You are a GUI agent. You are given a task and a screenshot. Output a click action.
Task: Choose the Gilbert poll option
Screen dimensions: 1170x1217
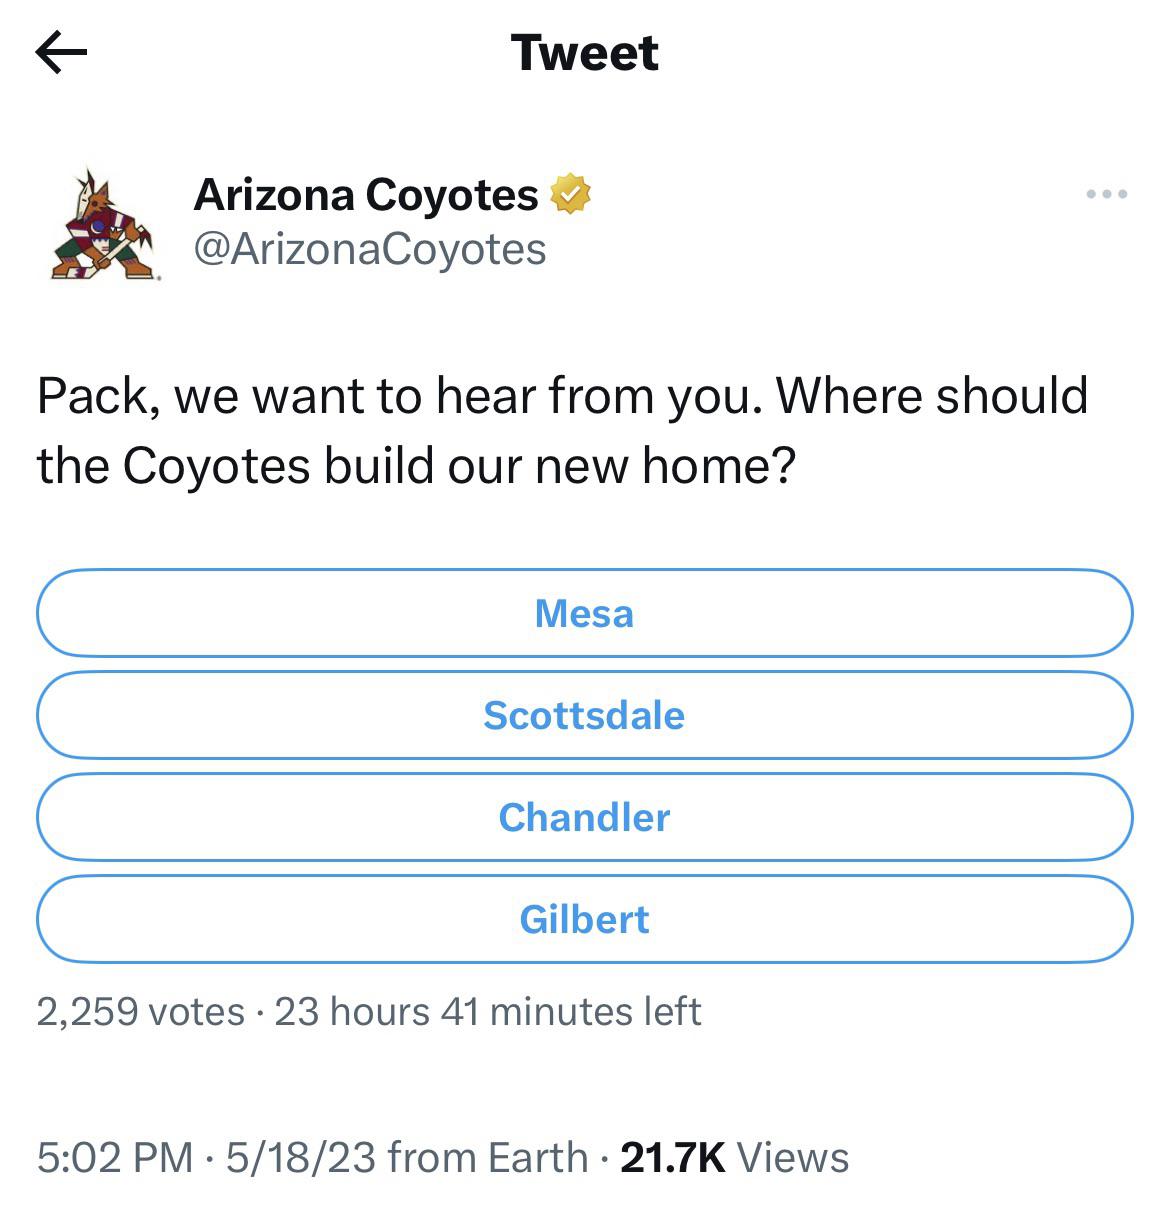click(x=585, y=919)
